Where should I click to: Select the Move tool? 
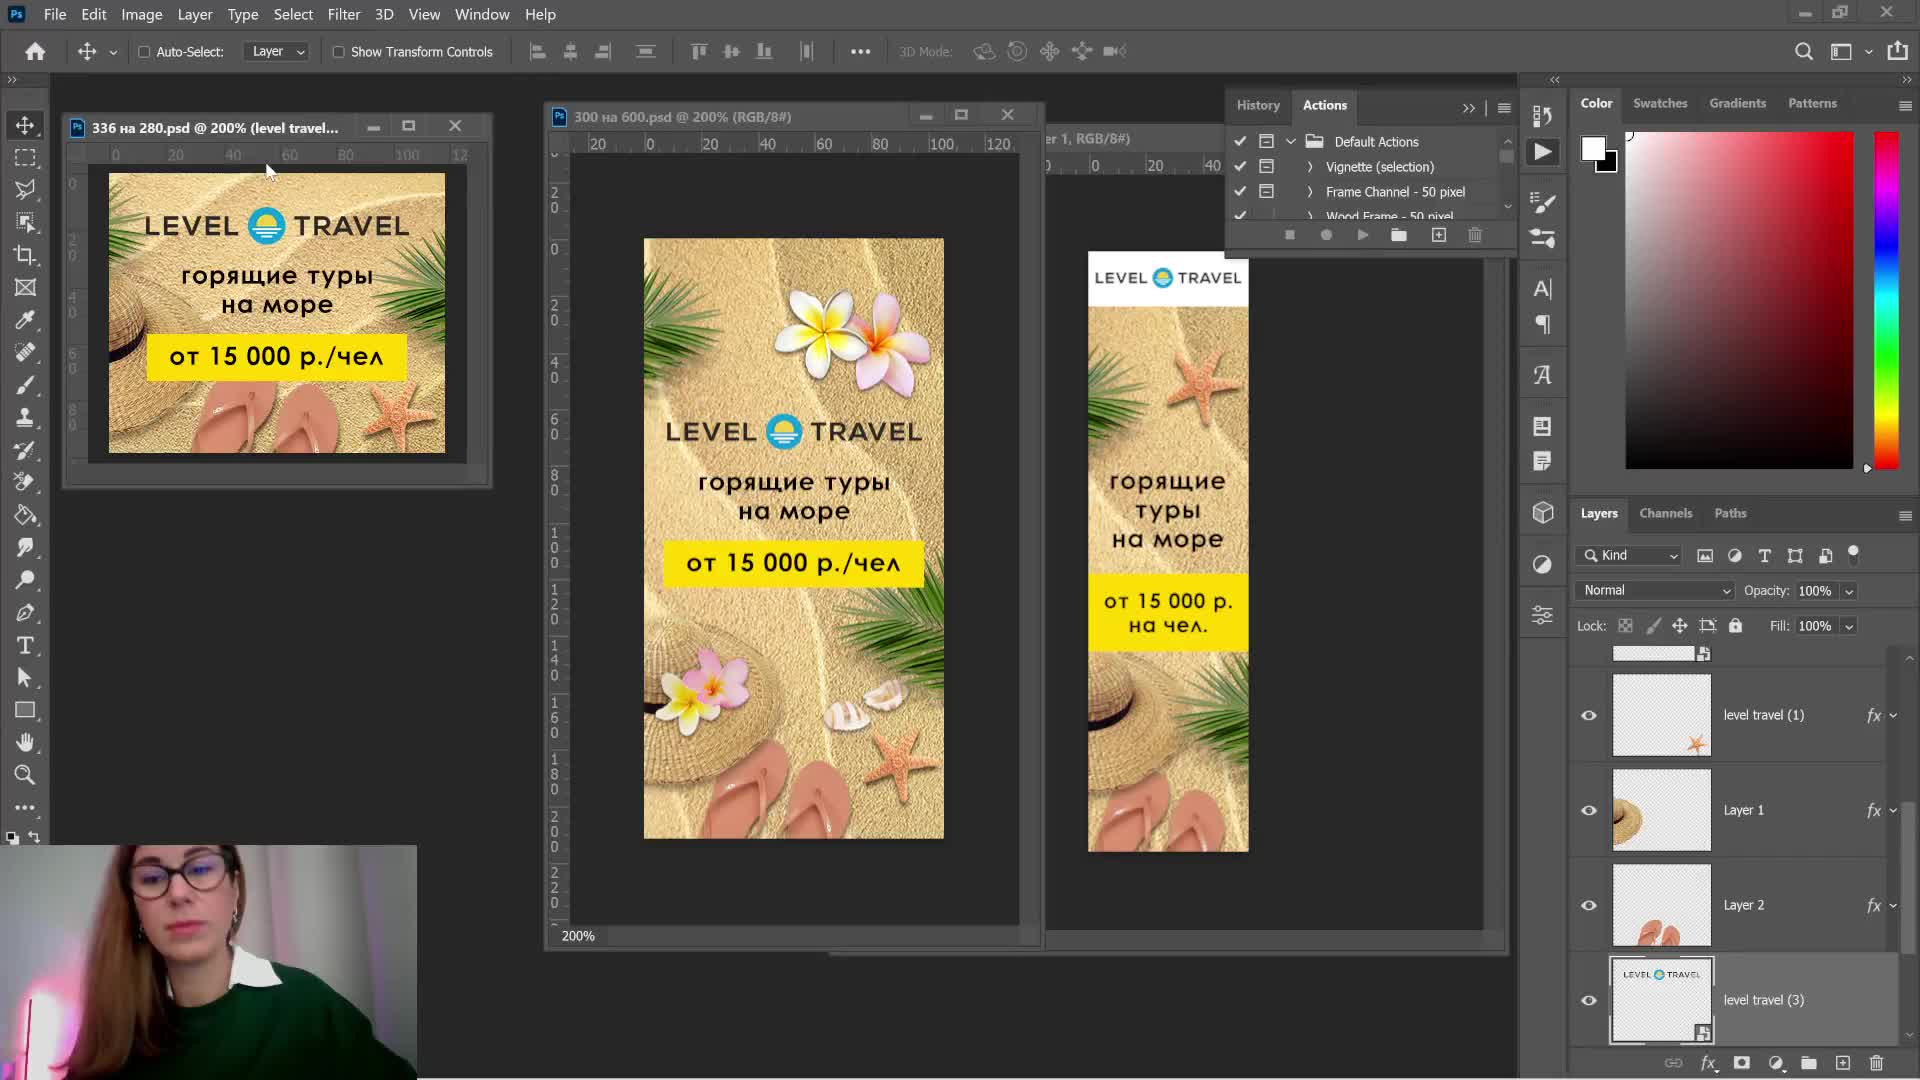25,125
